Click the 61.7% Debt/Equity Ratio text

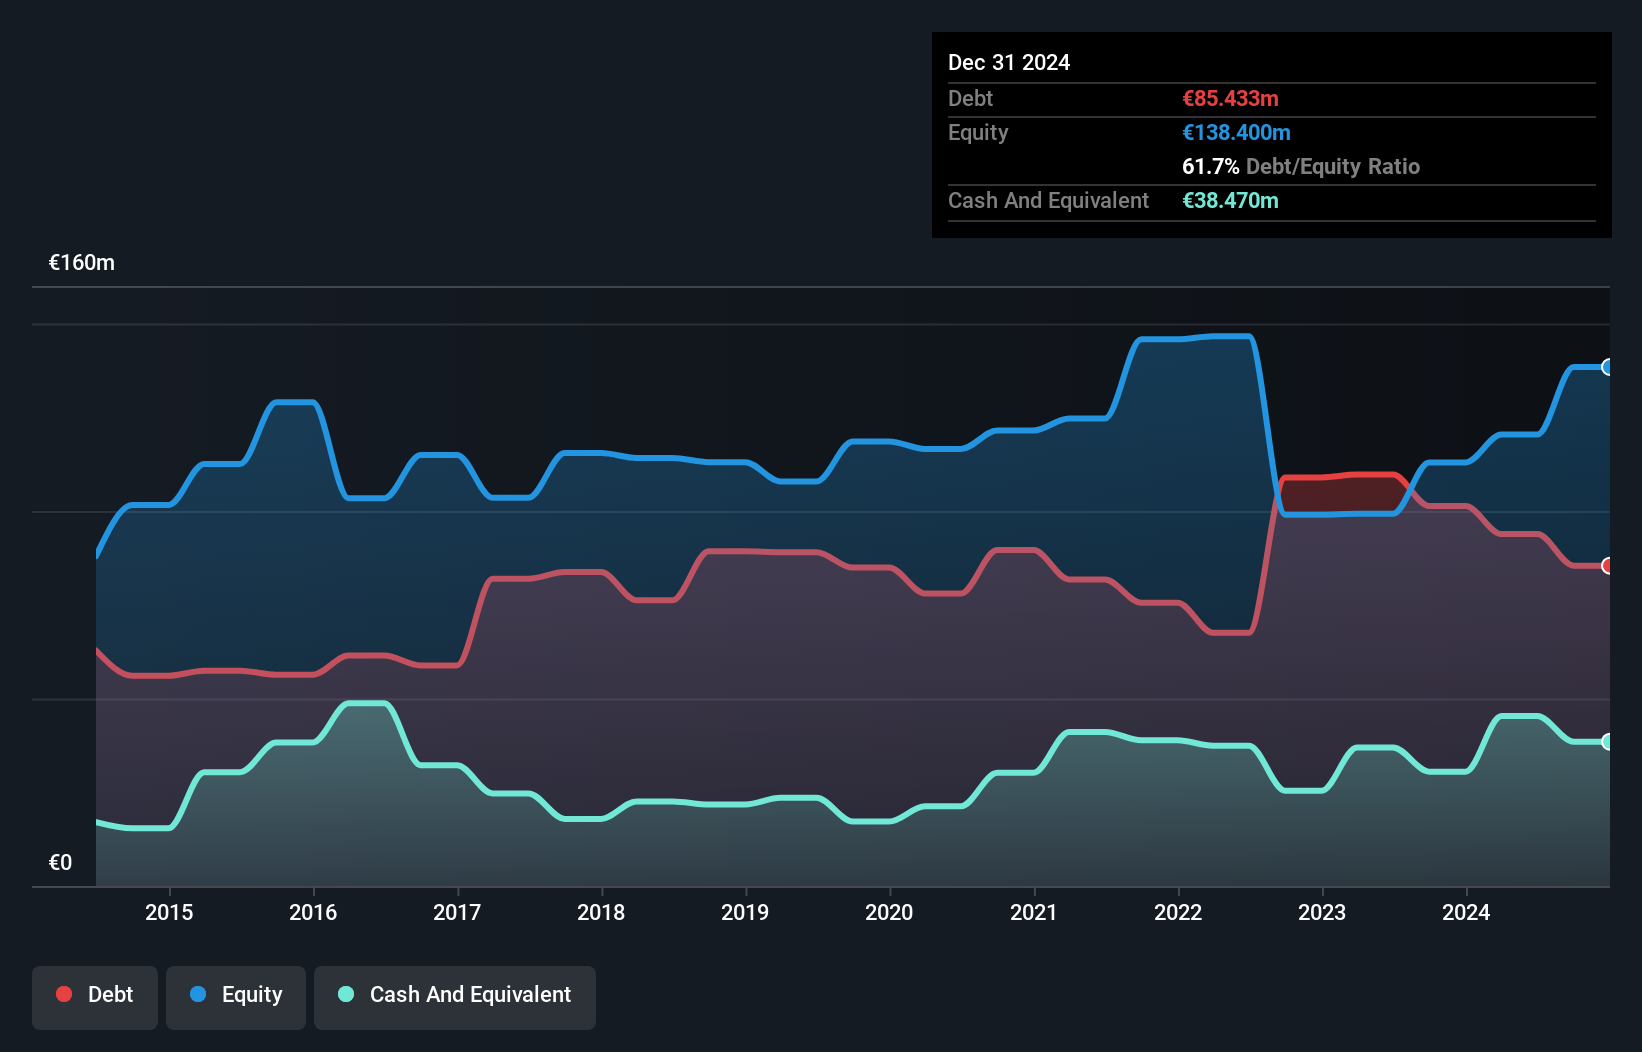tap(1301, 166)
